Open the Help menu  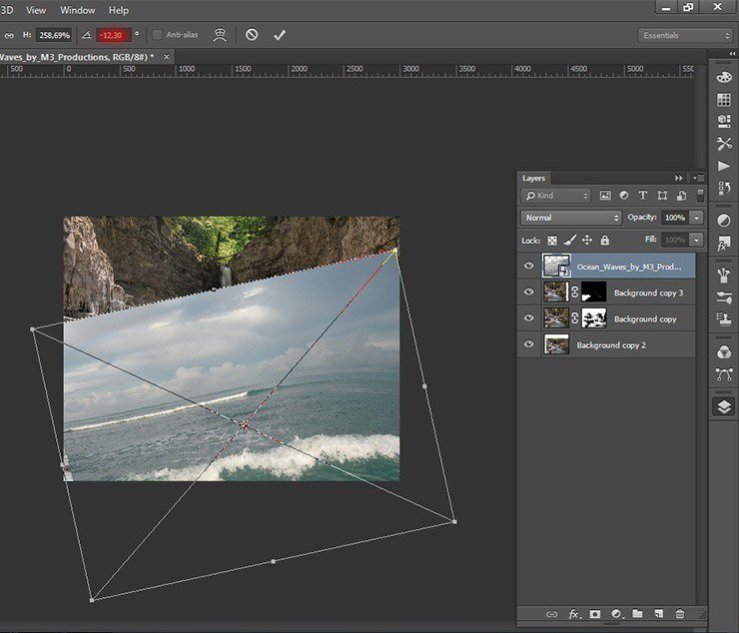(x=118, y=10)
